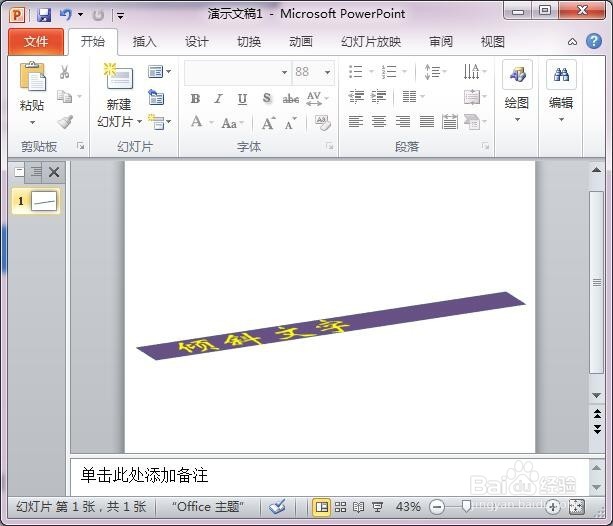Open the font size dropdown showing 88
Screen dimensions: 613x526
pos(327,72)
